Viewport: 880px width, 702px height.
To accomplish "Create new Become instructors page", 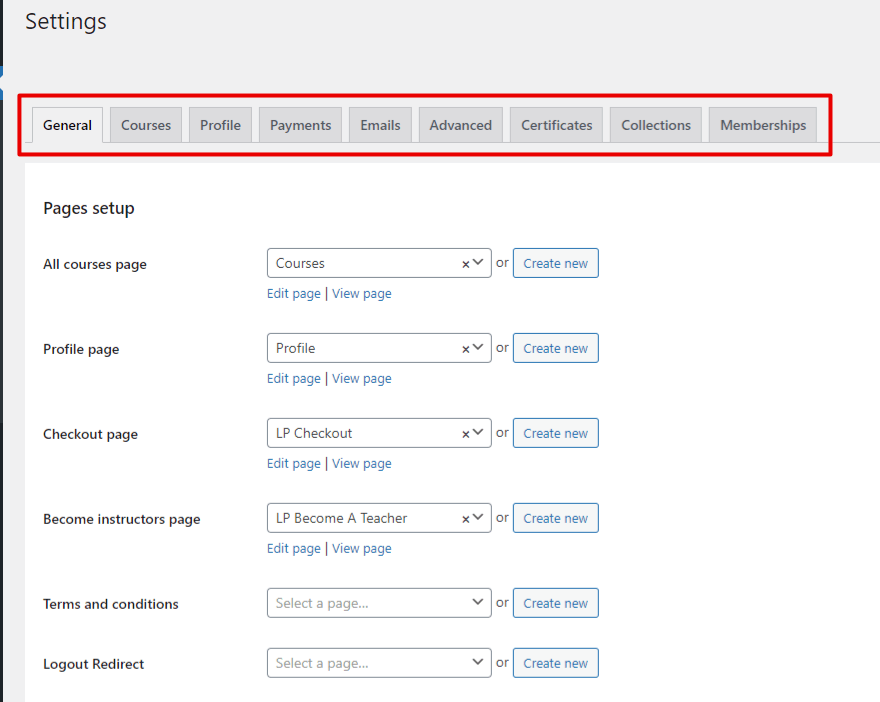I will click(556, 518).
